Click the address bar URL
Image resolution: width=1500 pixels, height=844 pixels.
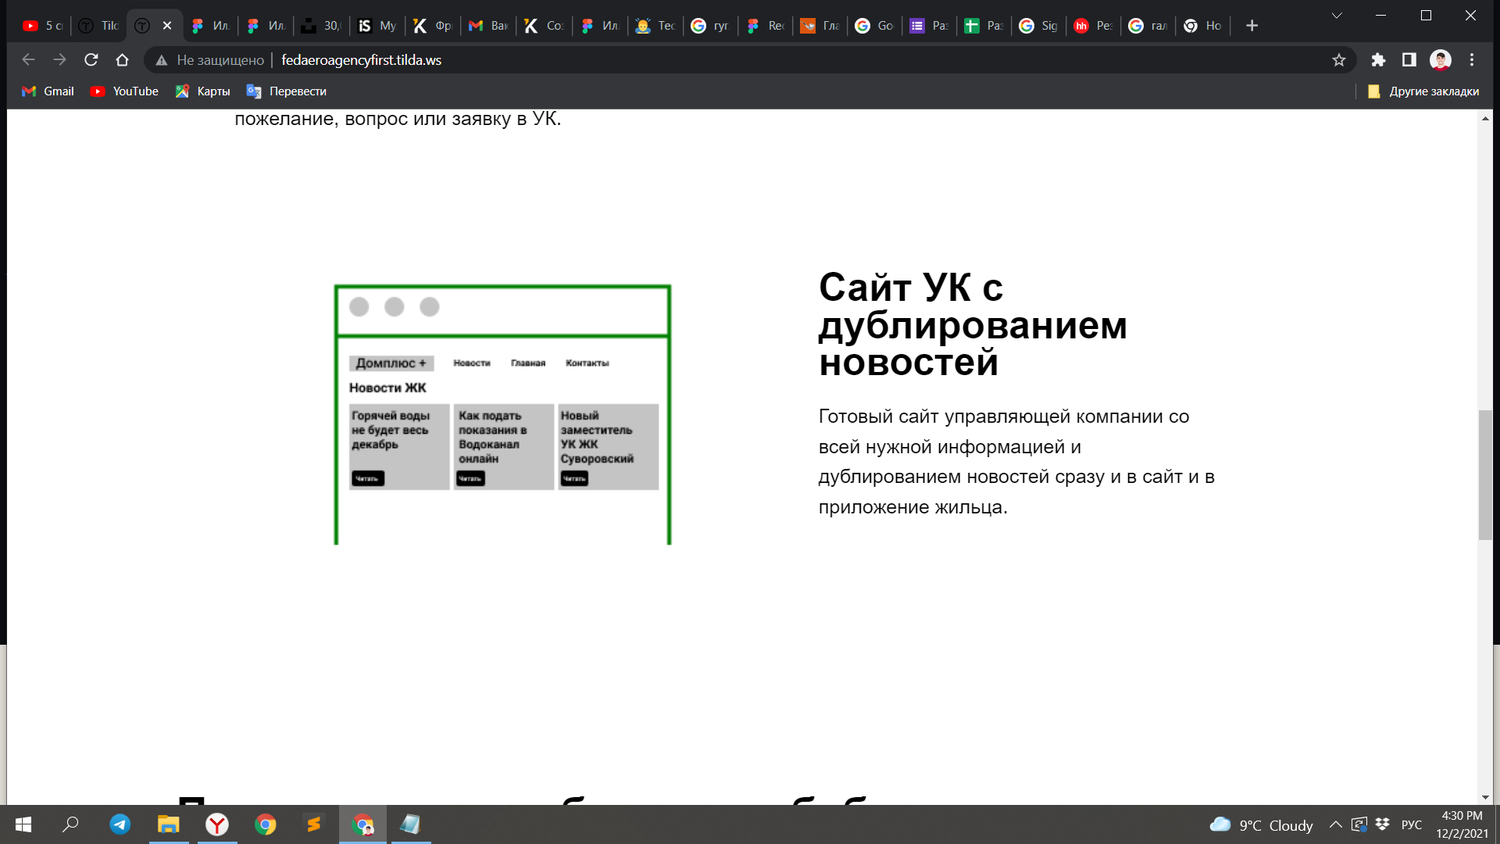[x=361, y=60]
